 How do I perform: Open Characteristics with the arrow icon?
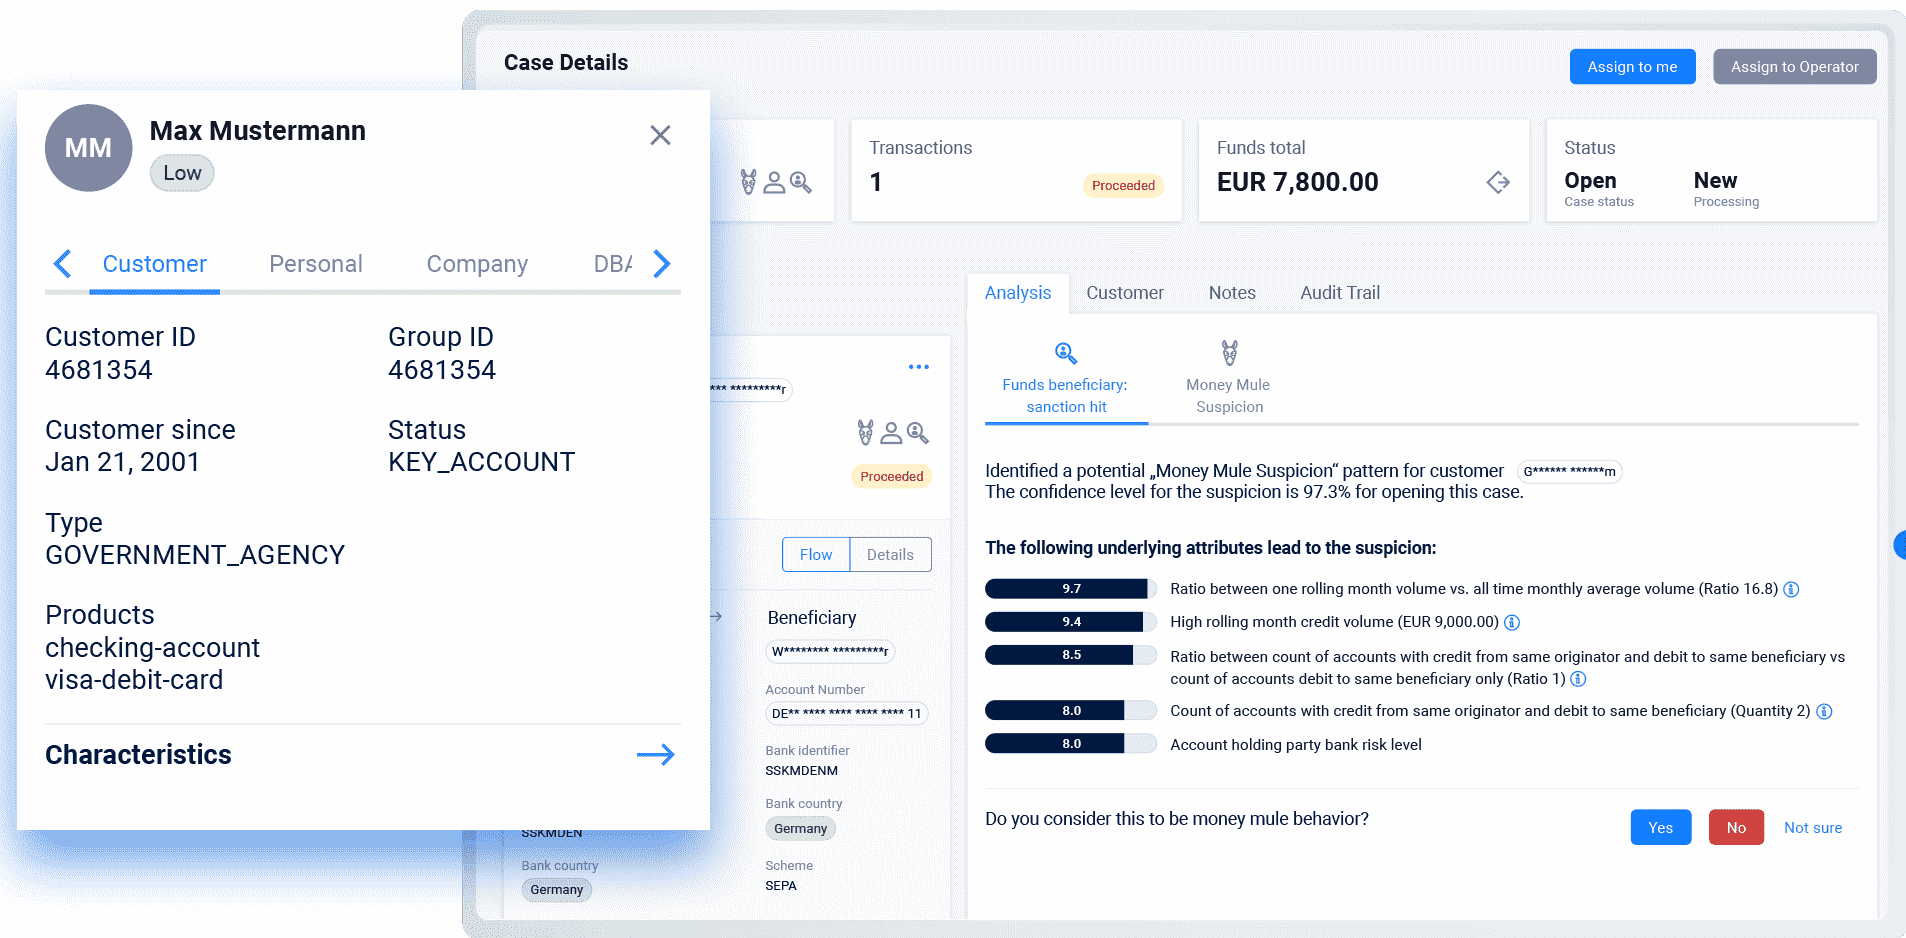click(x=656, y=755)
